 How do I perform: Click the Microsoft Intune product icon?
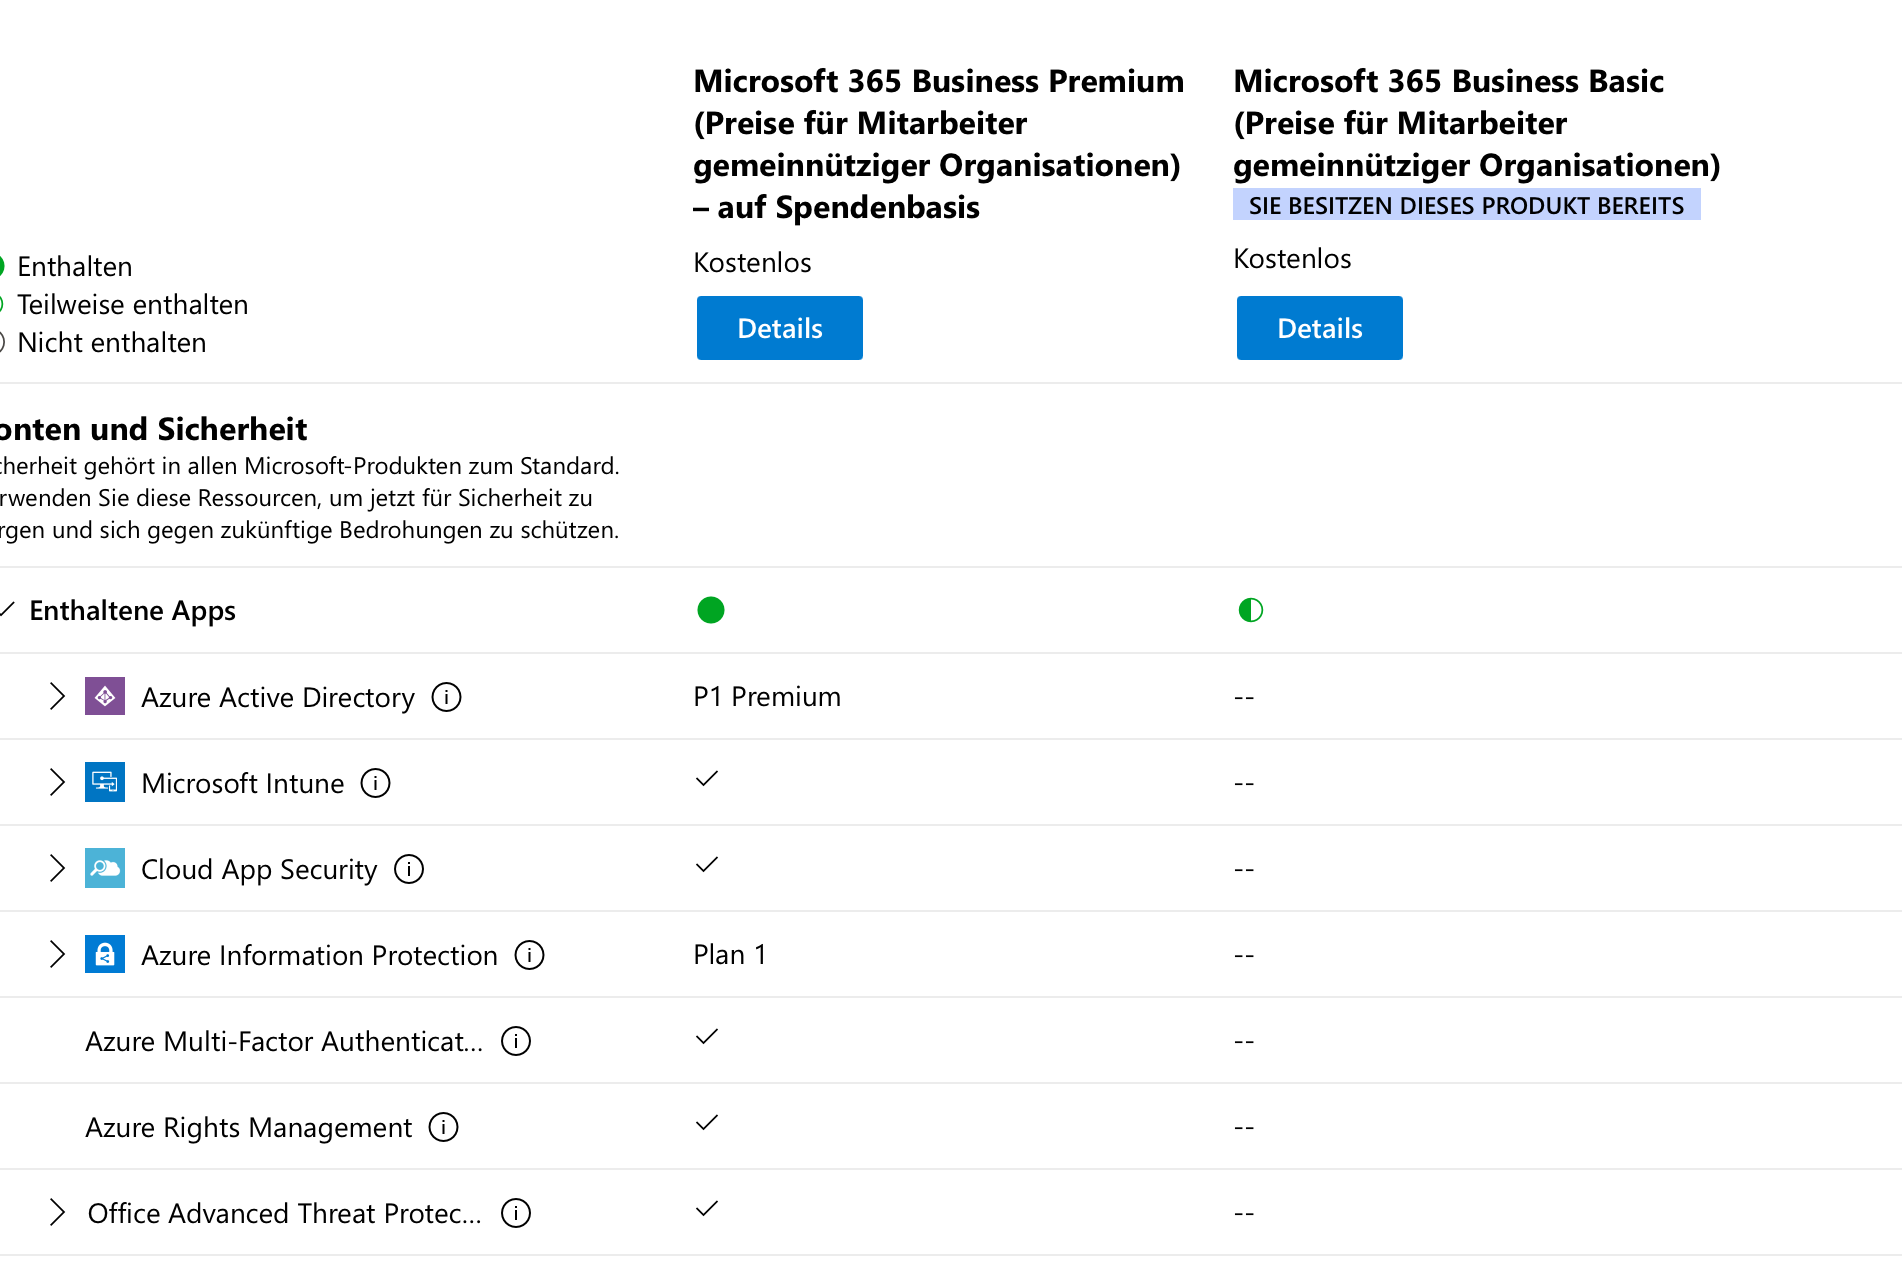[x=105, y=782]
